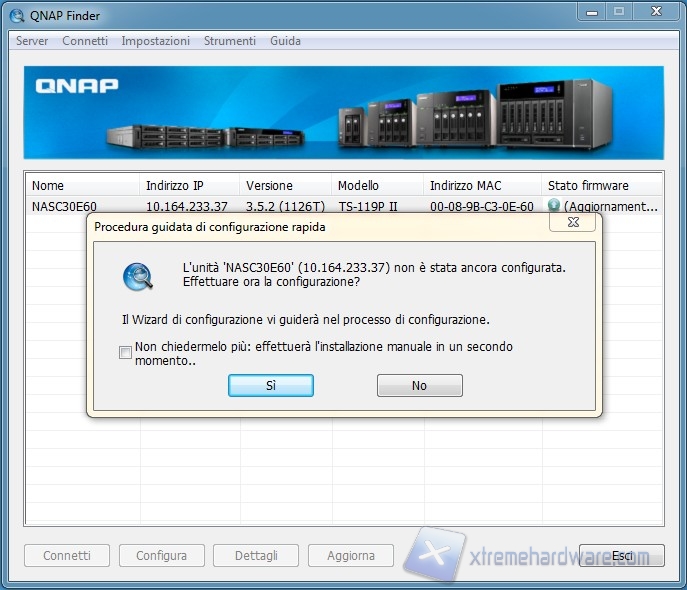687x590 pixels.
Task: Click the Versione column header
Action: coord(285,185)
